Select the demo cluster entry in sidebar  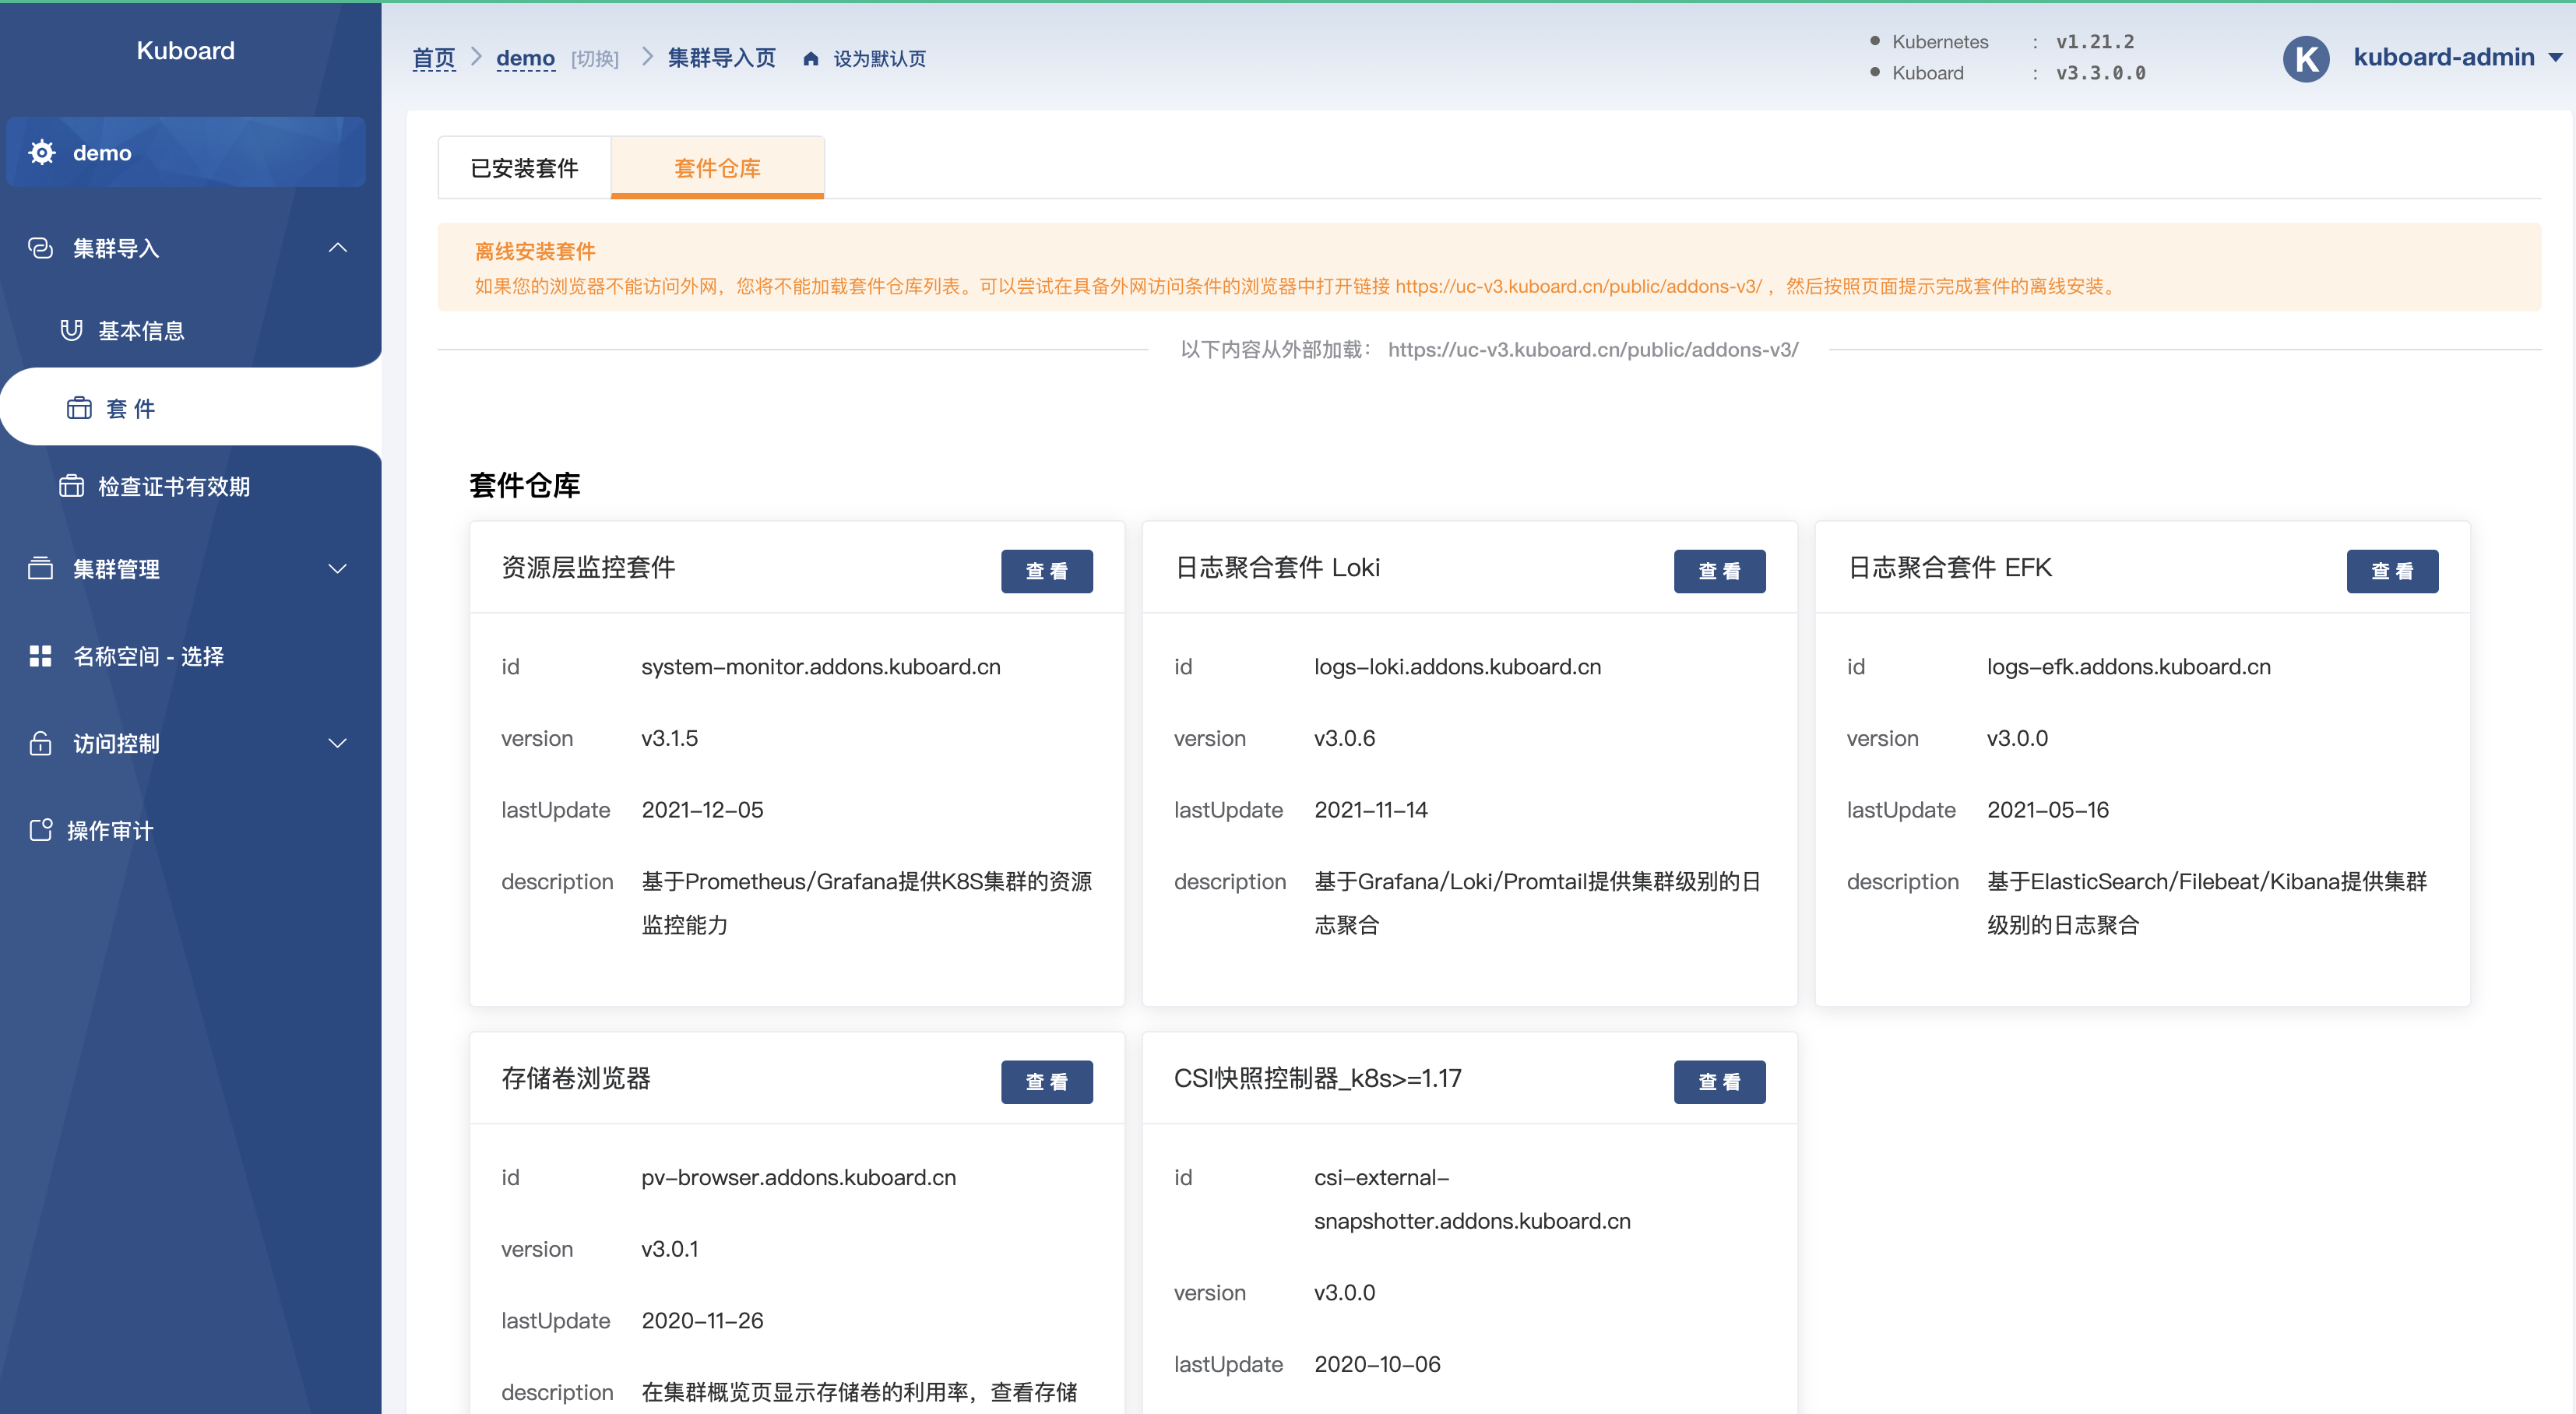(186, 152)
